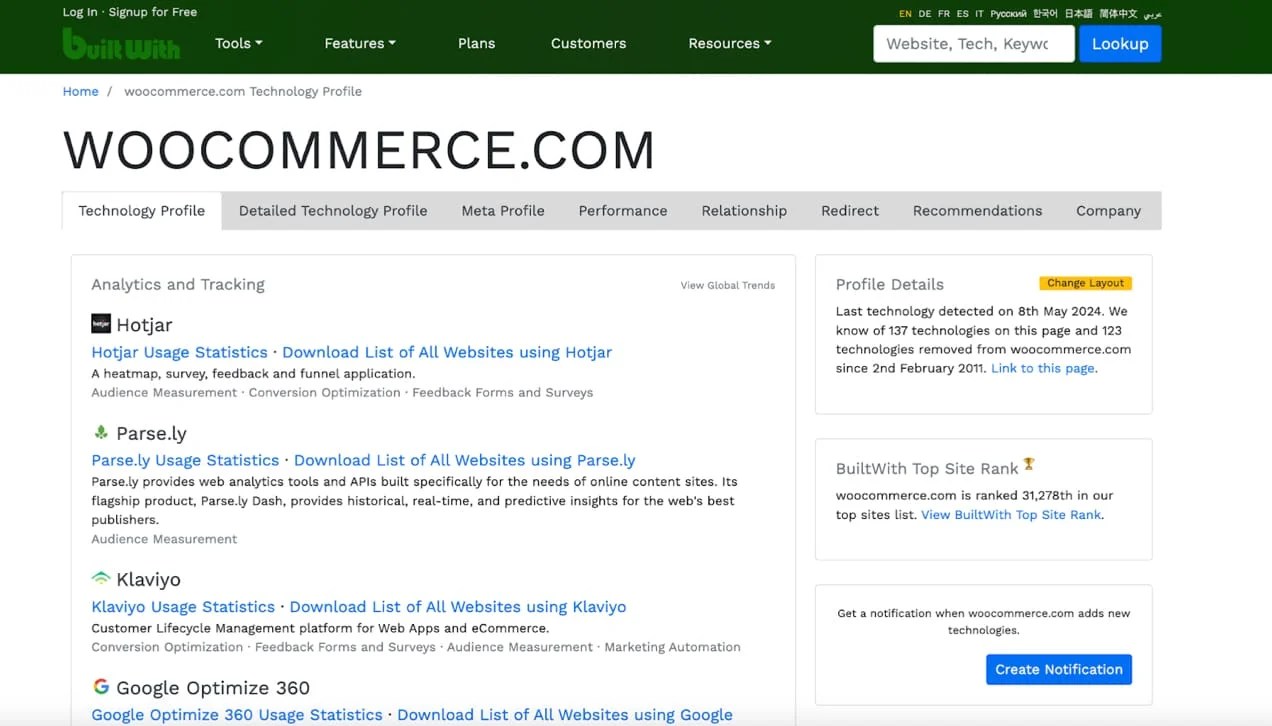Open the Tools dropdown menu

click(239, 43)
